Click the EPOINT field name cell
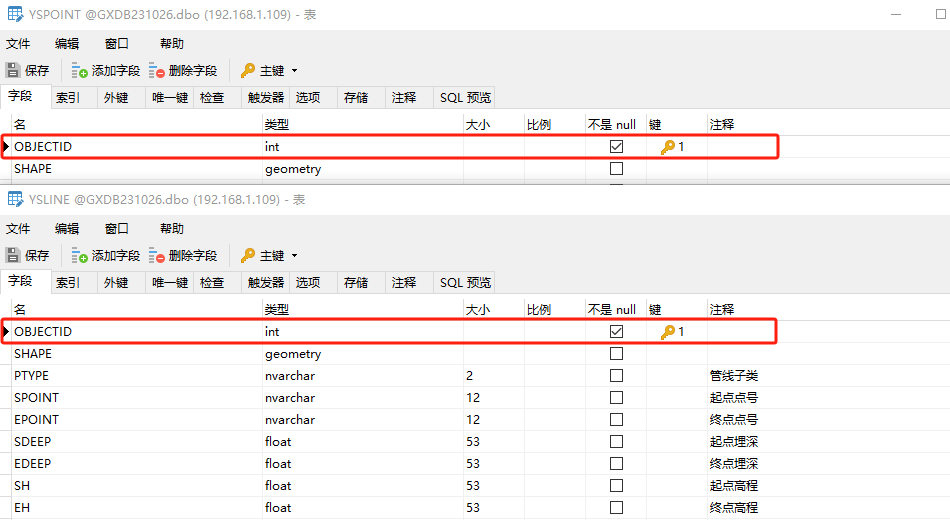This screenshot has height=520, width=950. coord(36,420)
